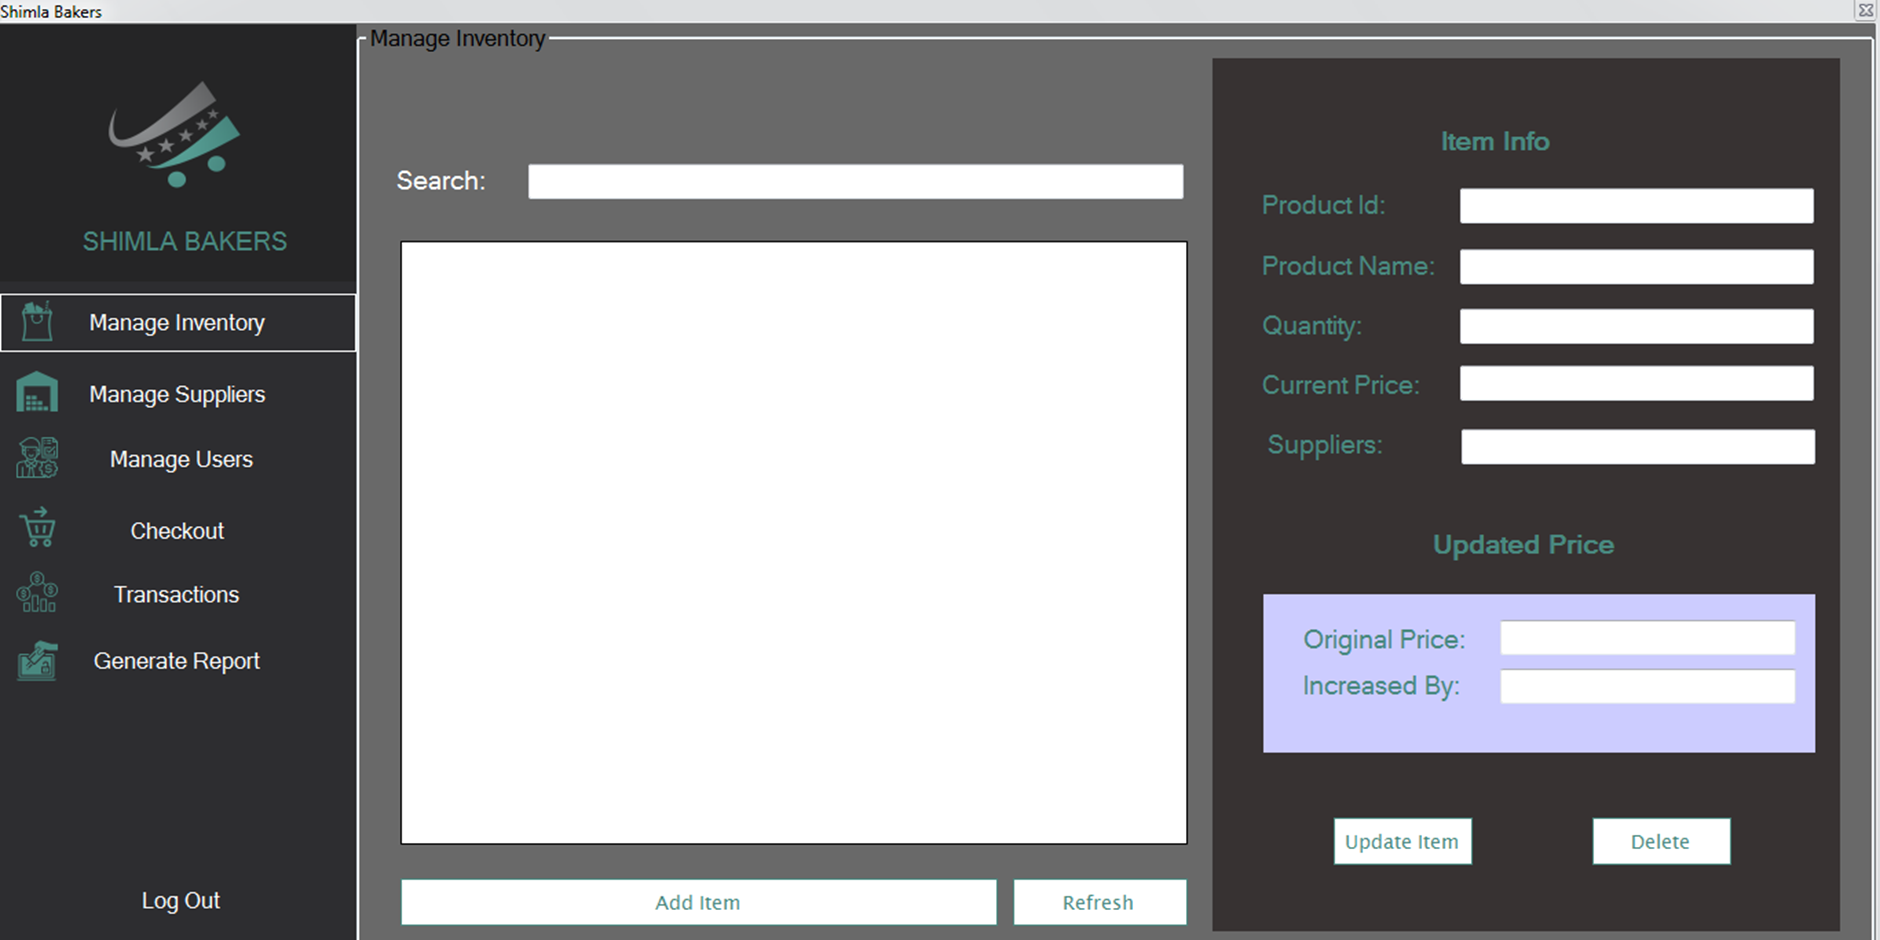Click the empty inventory list area
Image resolution: width=1880 pixels, height=940 pixels.
click(794, 542)
